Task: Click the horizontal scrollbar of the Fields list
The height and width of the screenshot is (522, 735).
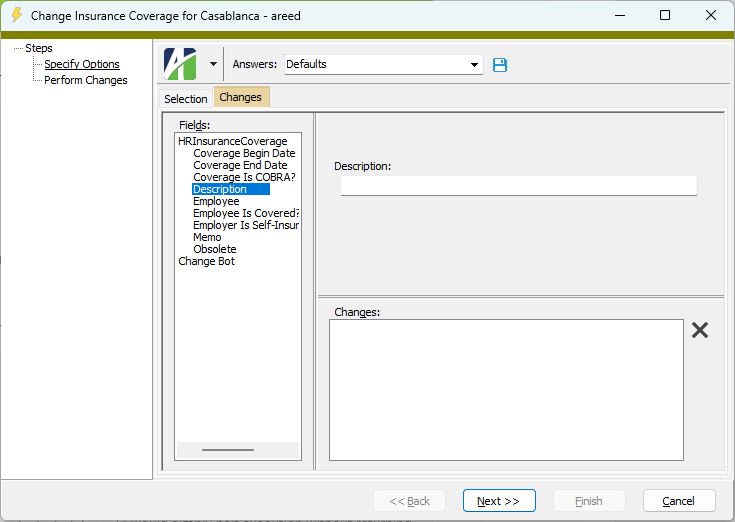Action: tap(238, 450)
